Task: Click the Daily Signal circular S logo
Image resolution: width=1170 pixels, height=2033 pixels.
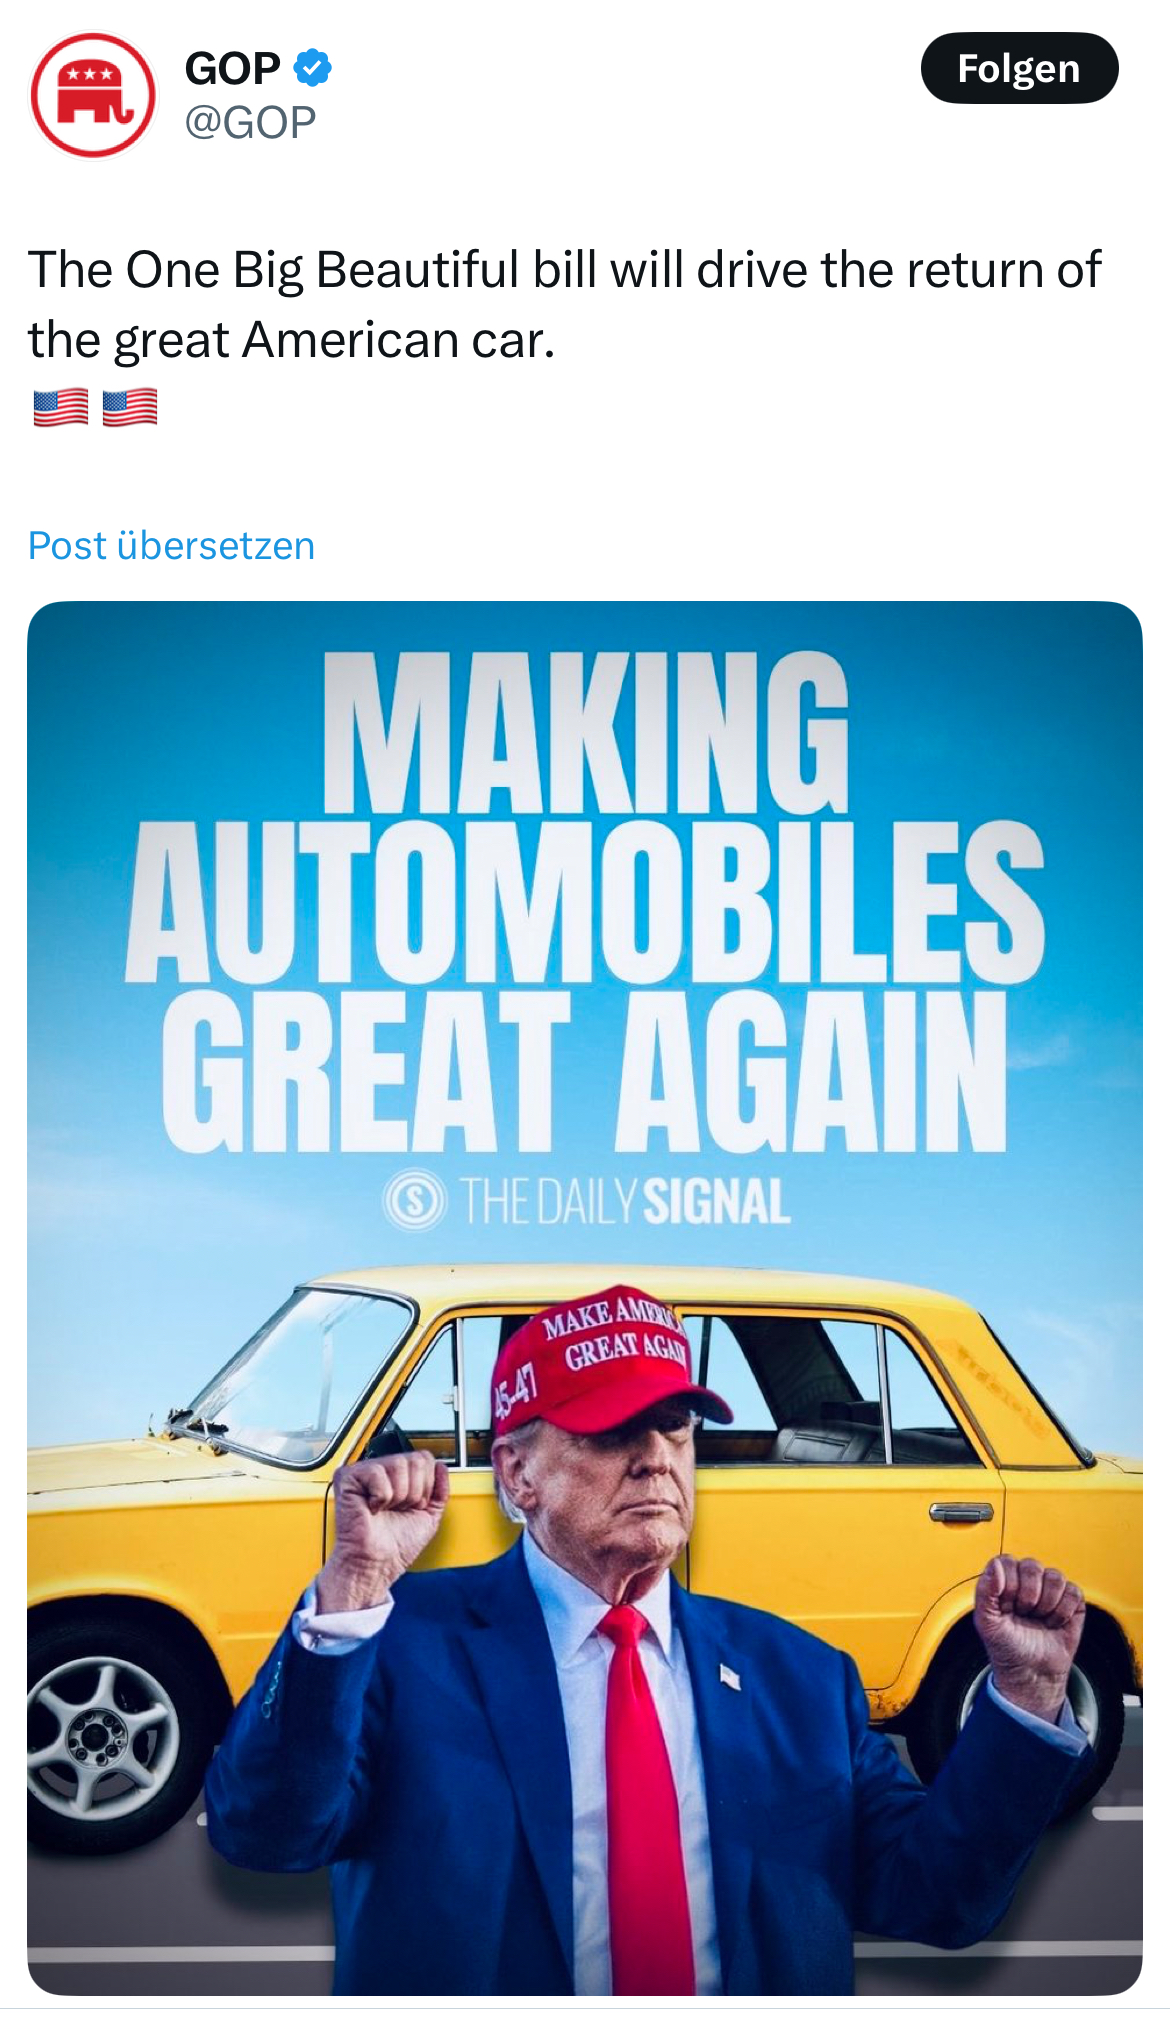Action: pyautogui.click(x=414, y=1200)
